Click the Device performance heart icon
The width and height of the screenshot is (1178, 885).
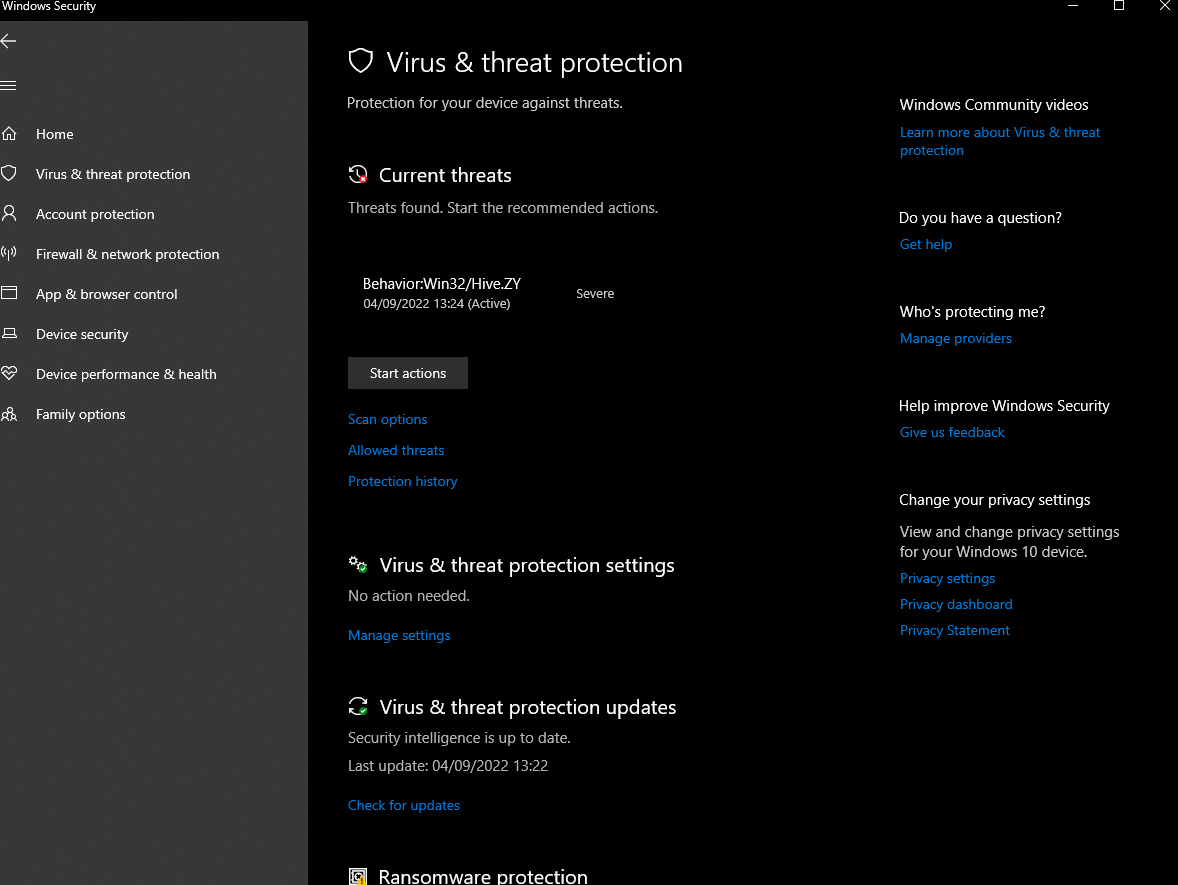(9, 374)
